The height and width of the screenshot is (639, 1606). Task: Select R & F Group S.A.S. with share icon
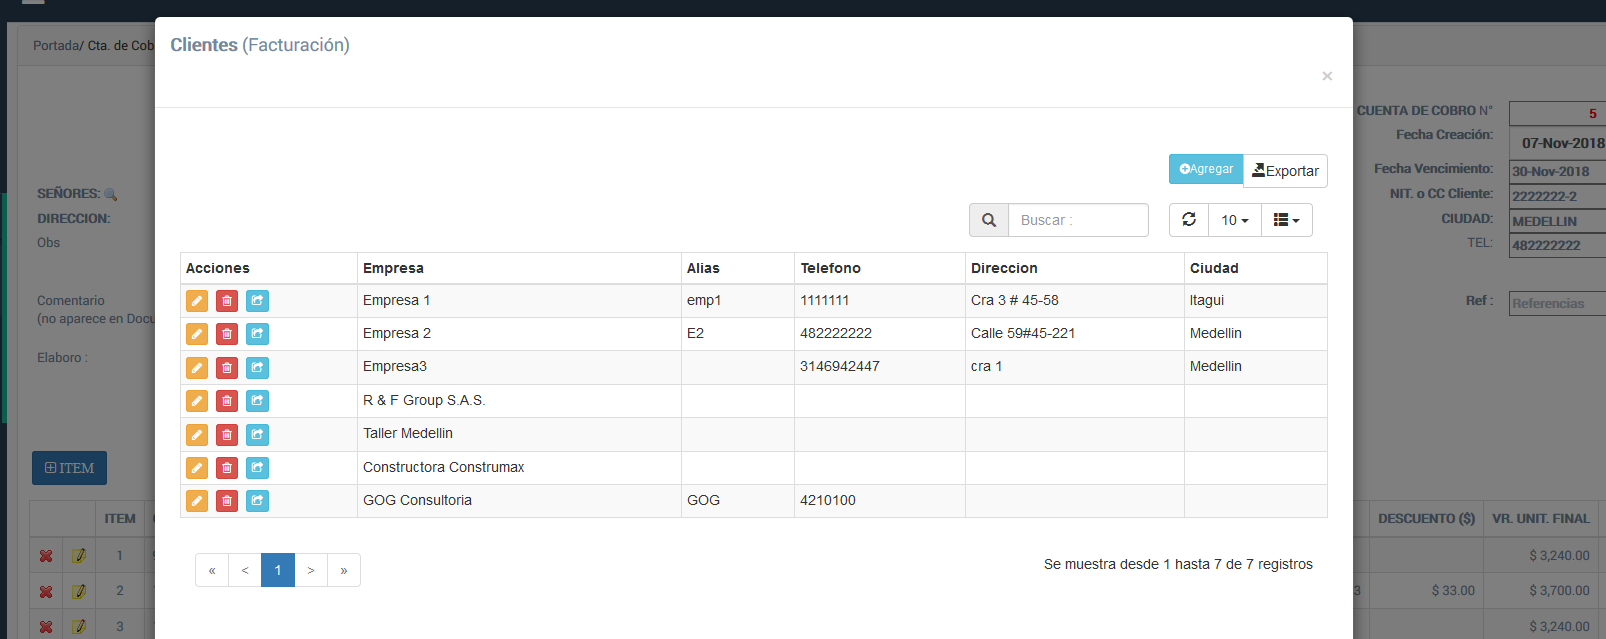(x=257, y=401)
